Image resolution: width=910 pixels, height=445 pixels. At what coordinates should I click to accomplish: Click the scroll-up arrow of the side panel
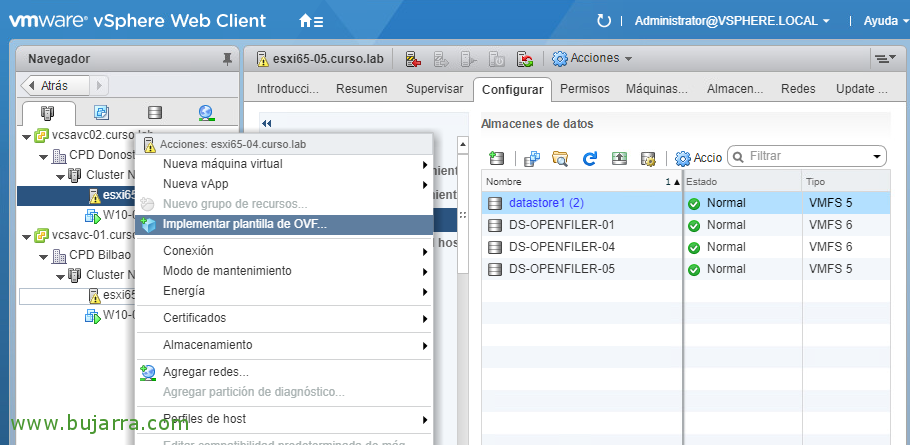[463, 143]
